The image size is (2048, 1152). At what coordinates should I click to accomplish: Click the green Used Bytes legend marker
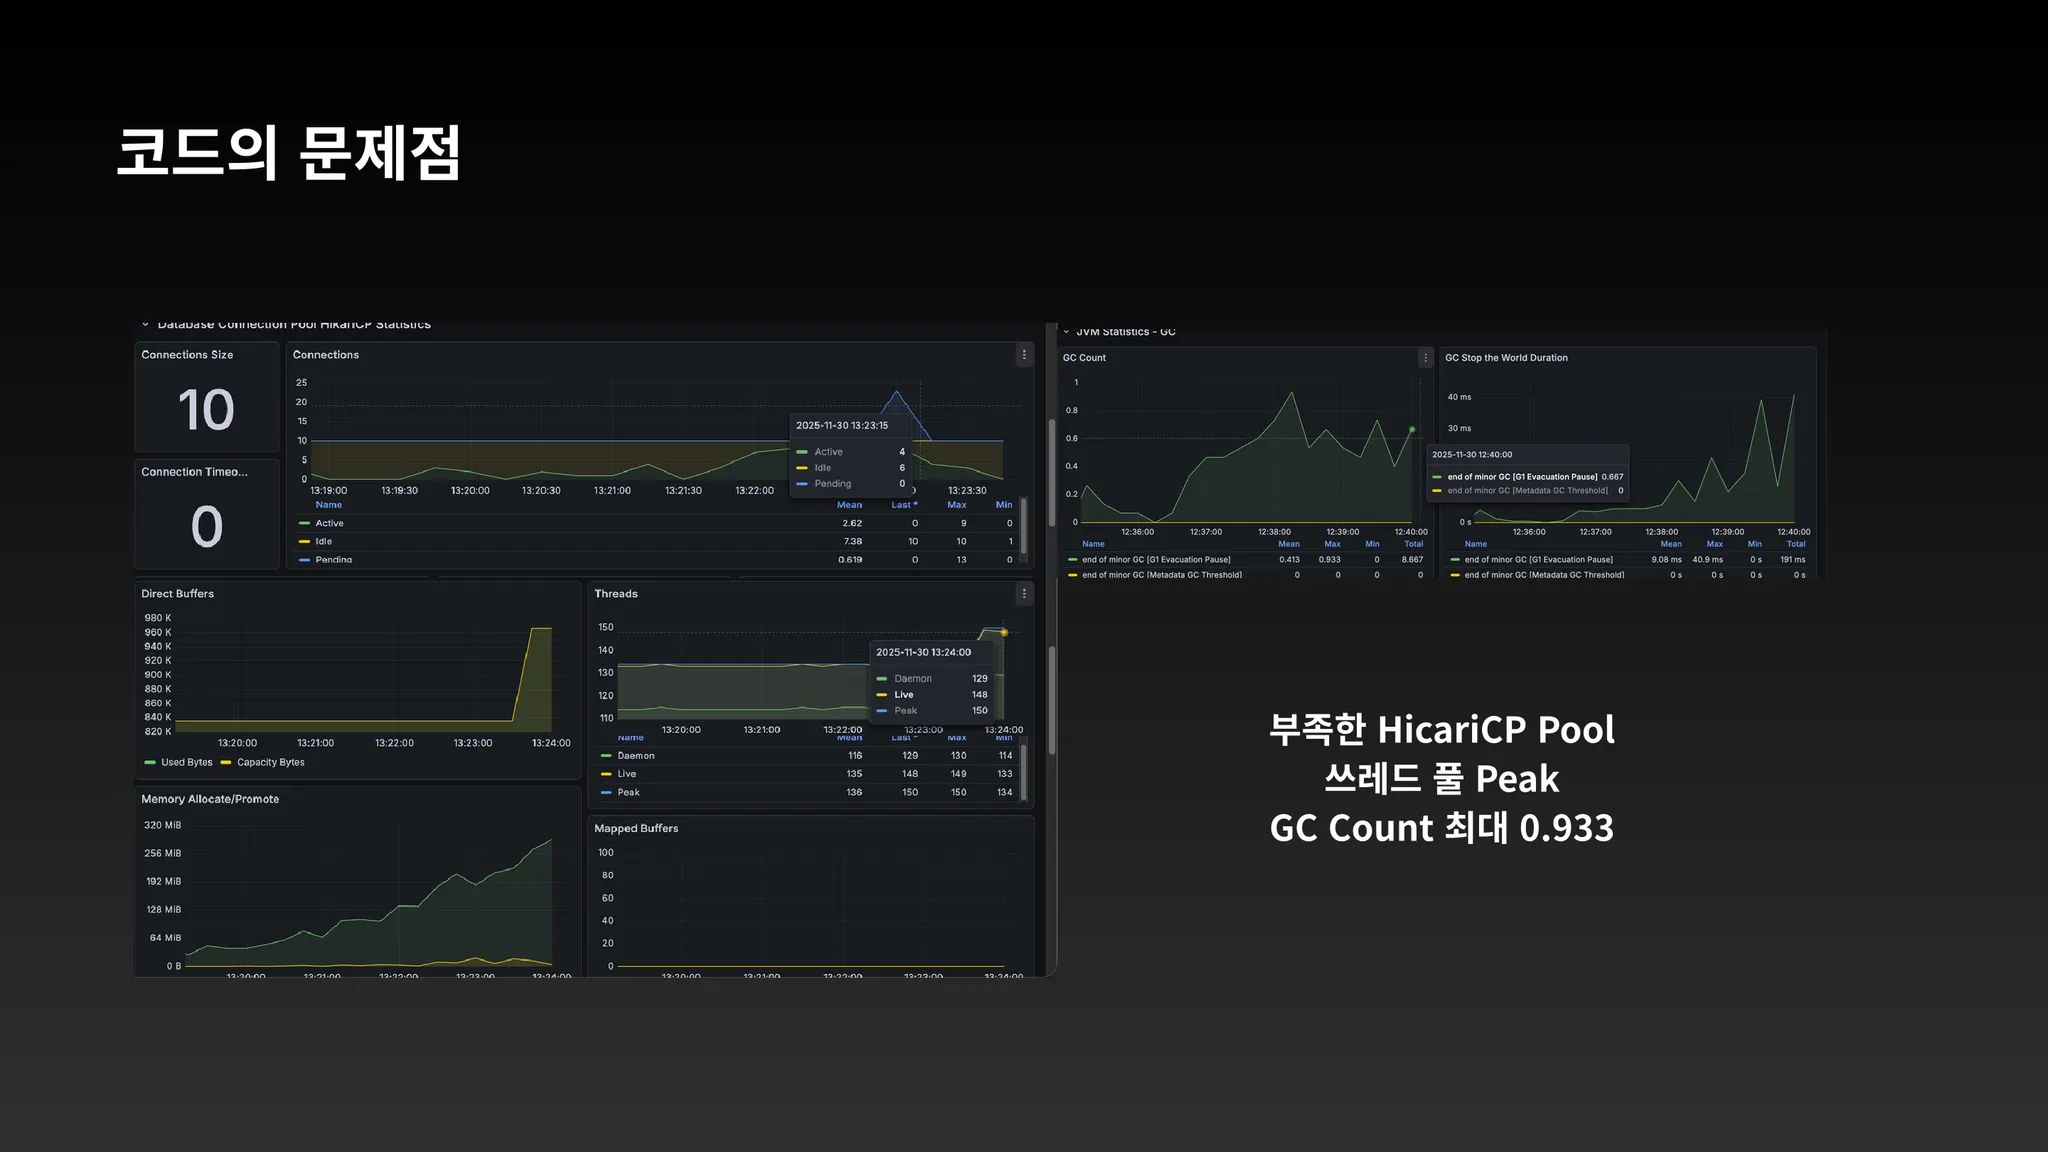[150, 763]
